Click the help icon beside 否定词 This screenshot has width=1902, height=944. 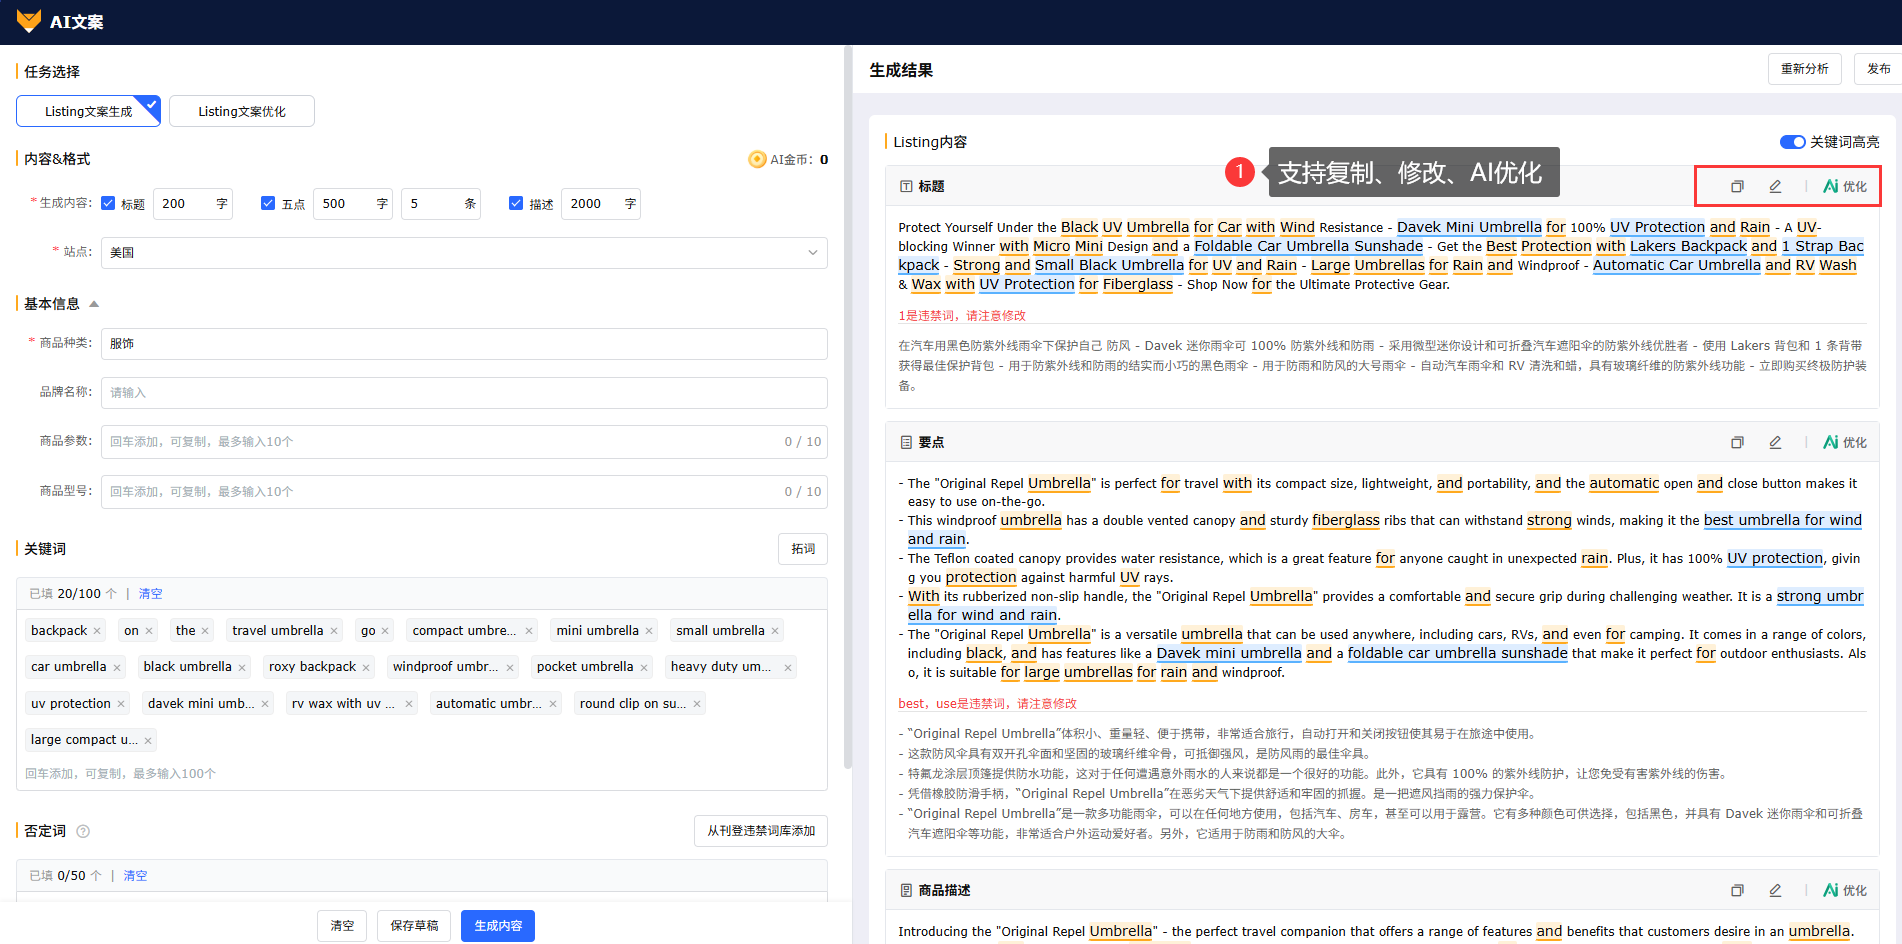pyautogui.click(x=83, y=832)
